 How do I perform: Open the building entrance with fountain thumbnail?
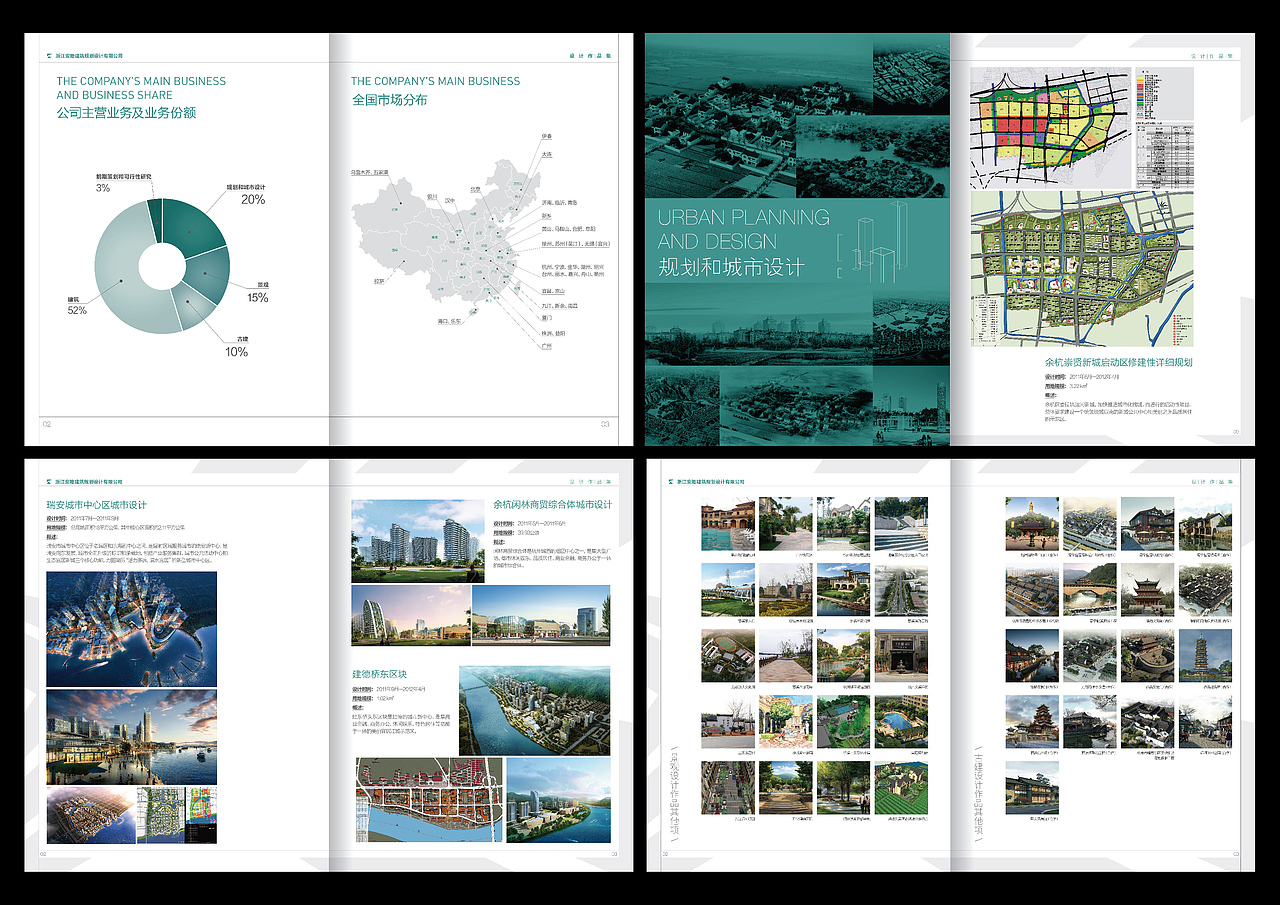point(901,655)
